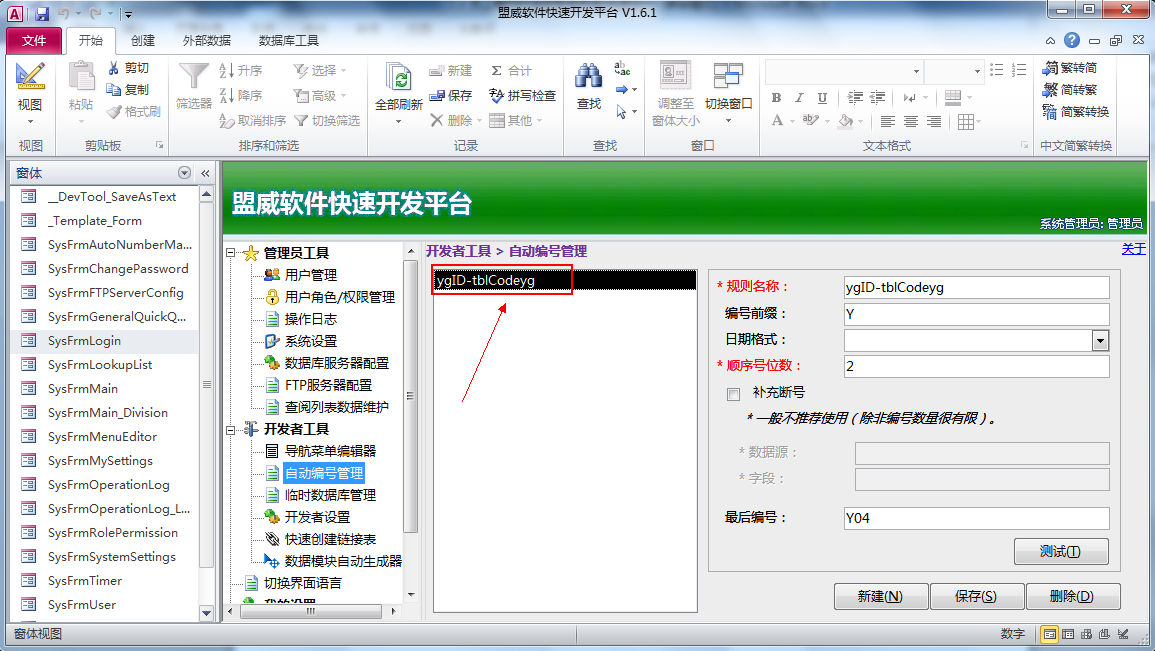Click the 编号前缀 input field
This screenshot has width=1155, height=651.
point(977,314)
